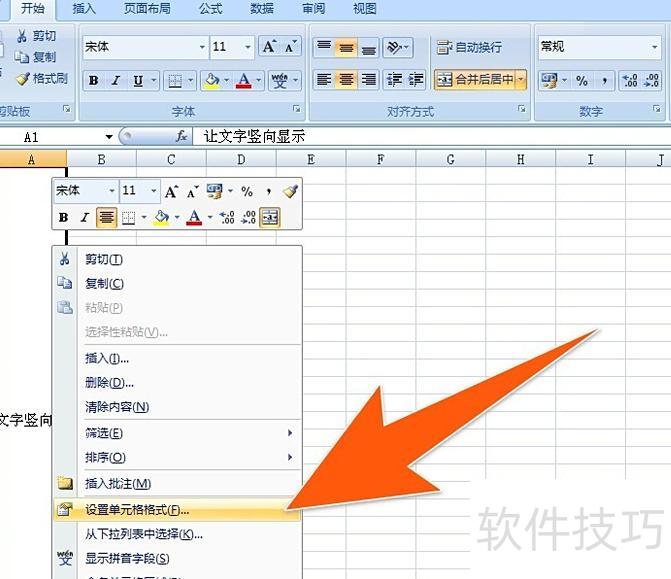Screen dimensions: 671x579
Task: Open number format dropdown (常规)
Action: click(x=655, y=46)
